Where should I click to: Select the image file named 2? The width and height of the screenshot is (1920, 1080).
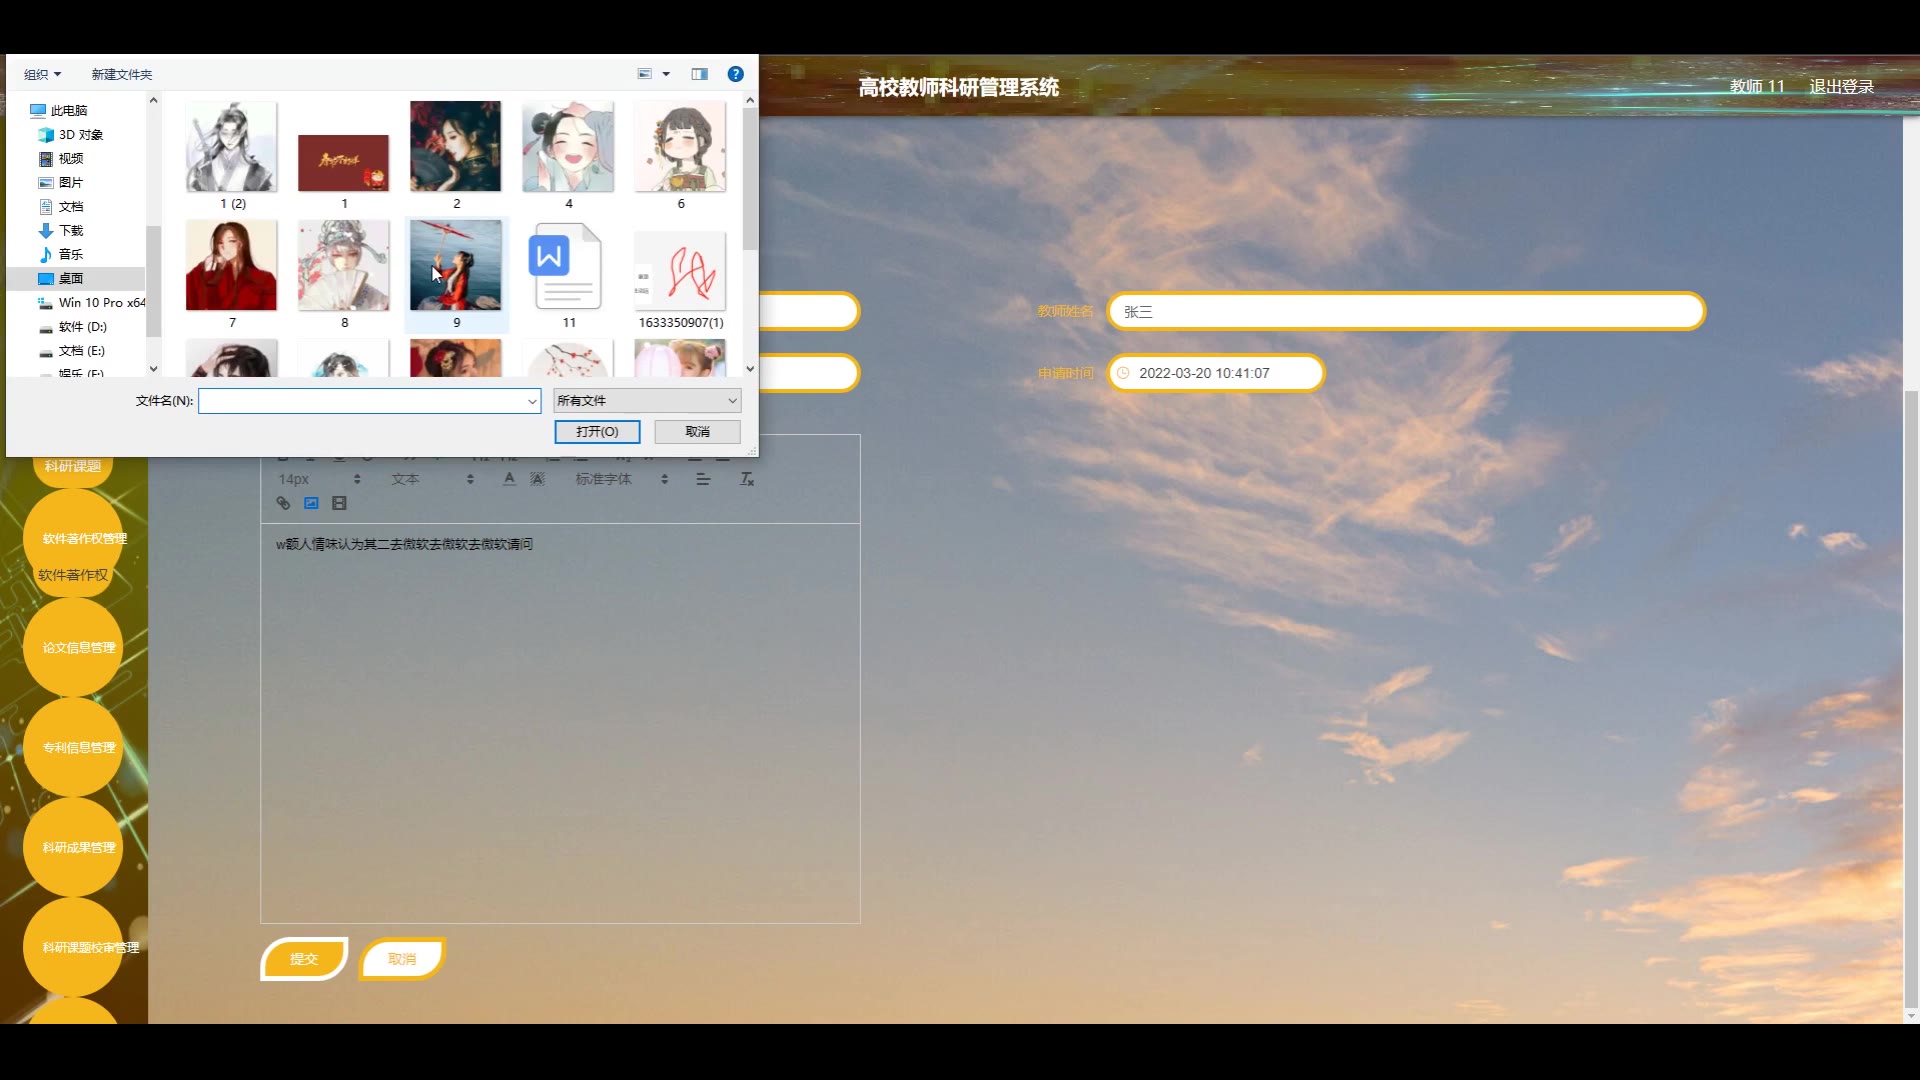[x=456, y=155]
